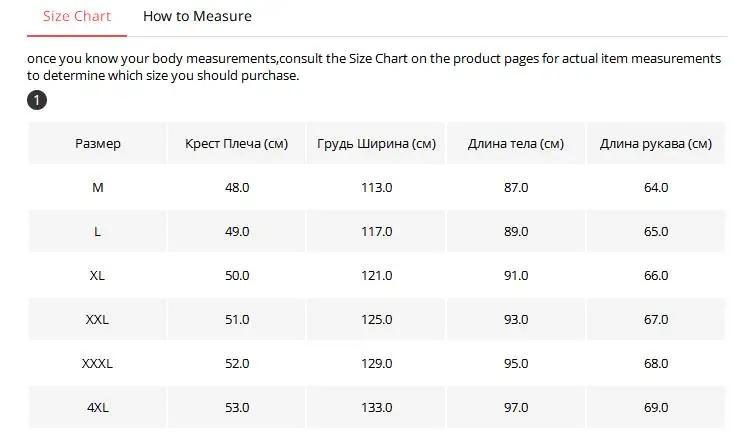755x440 pixels.
Task: Open the How to Measure tab
Action: click(x=197, y=16)
